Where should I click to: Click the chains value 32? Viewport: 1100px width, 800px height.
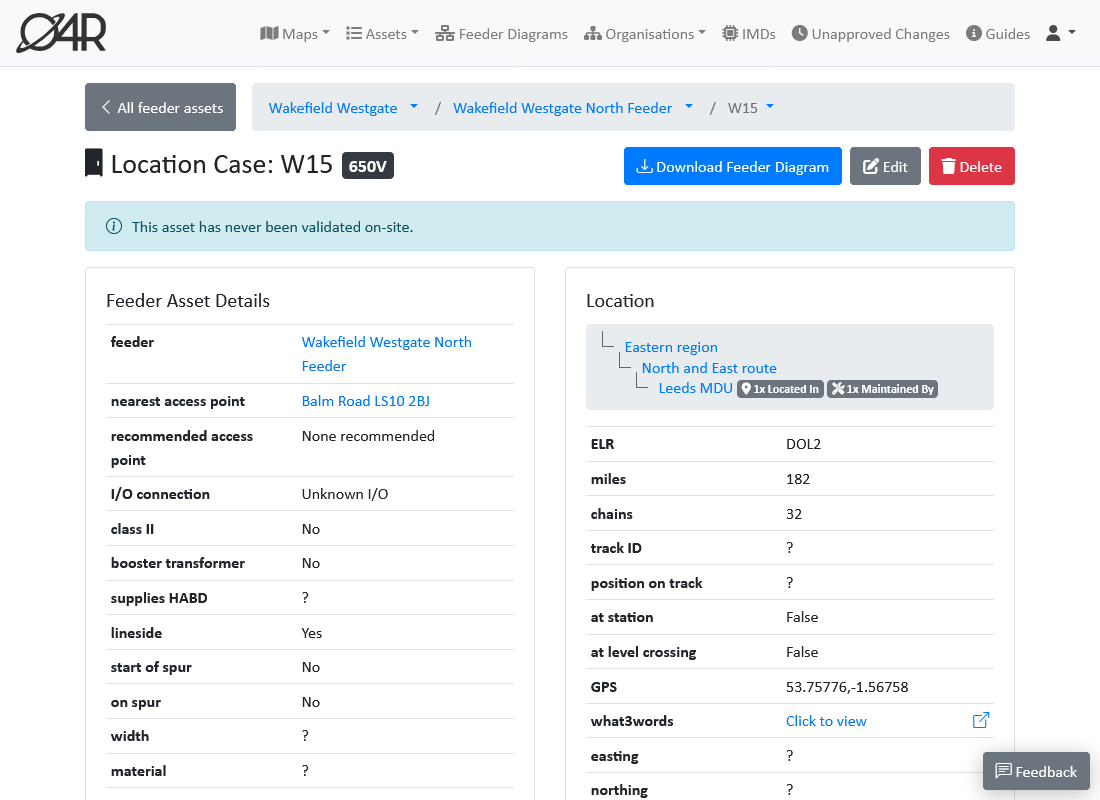click(793, 514)
